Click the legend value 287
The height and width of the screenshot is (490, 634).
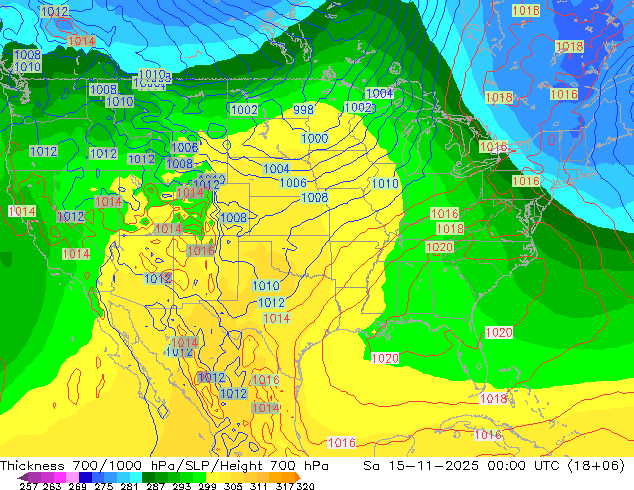(x=155, y=486)
